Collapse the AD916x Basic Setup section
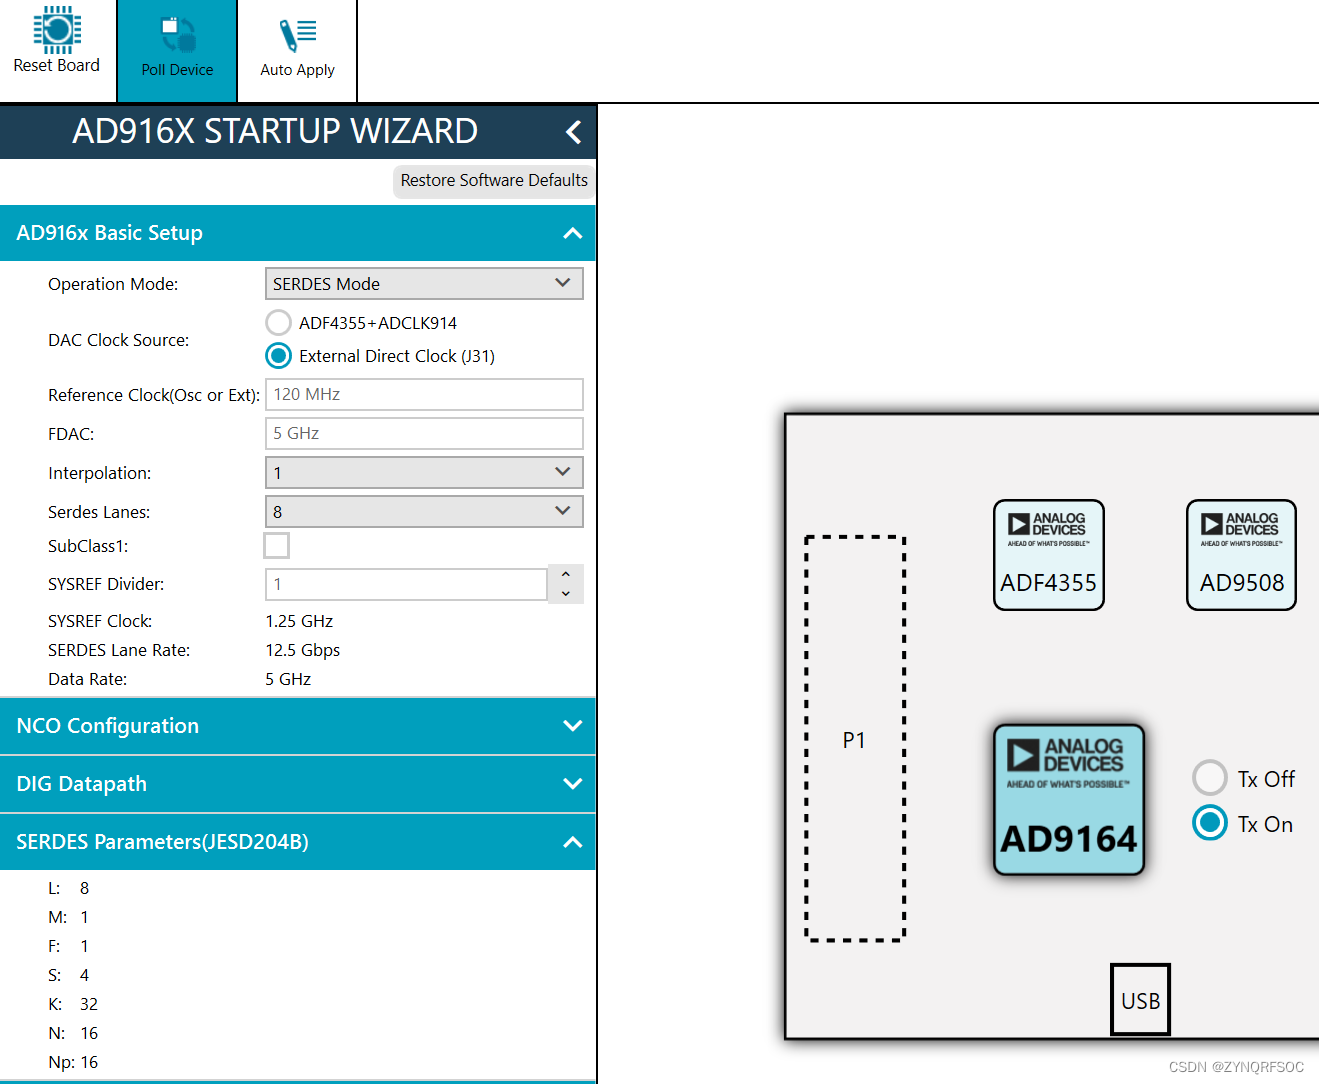 (572, 233)
